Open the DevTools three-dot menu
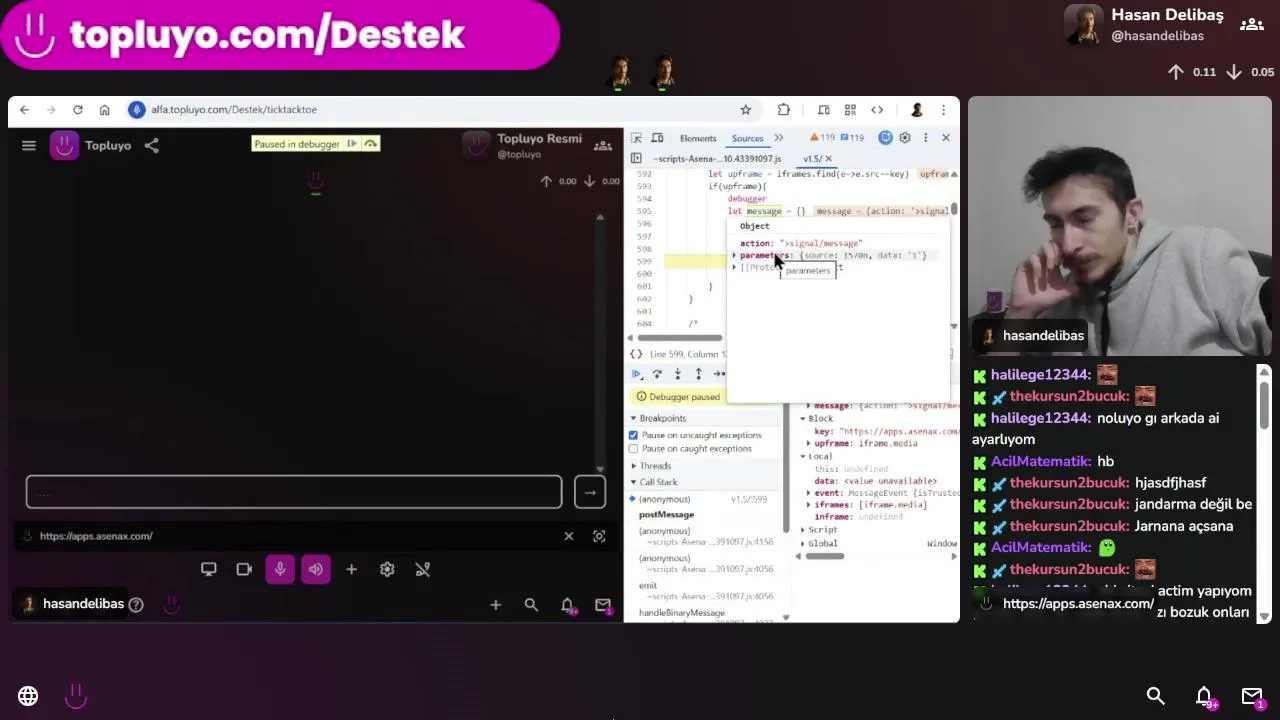The image size is (1280, 720). click(925, 138)
